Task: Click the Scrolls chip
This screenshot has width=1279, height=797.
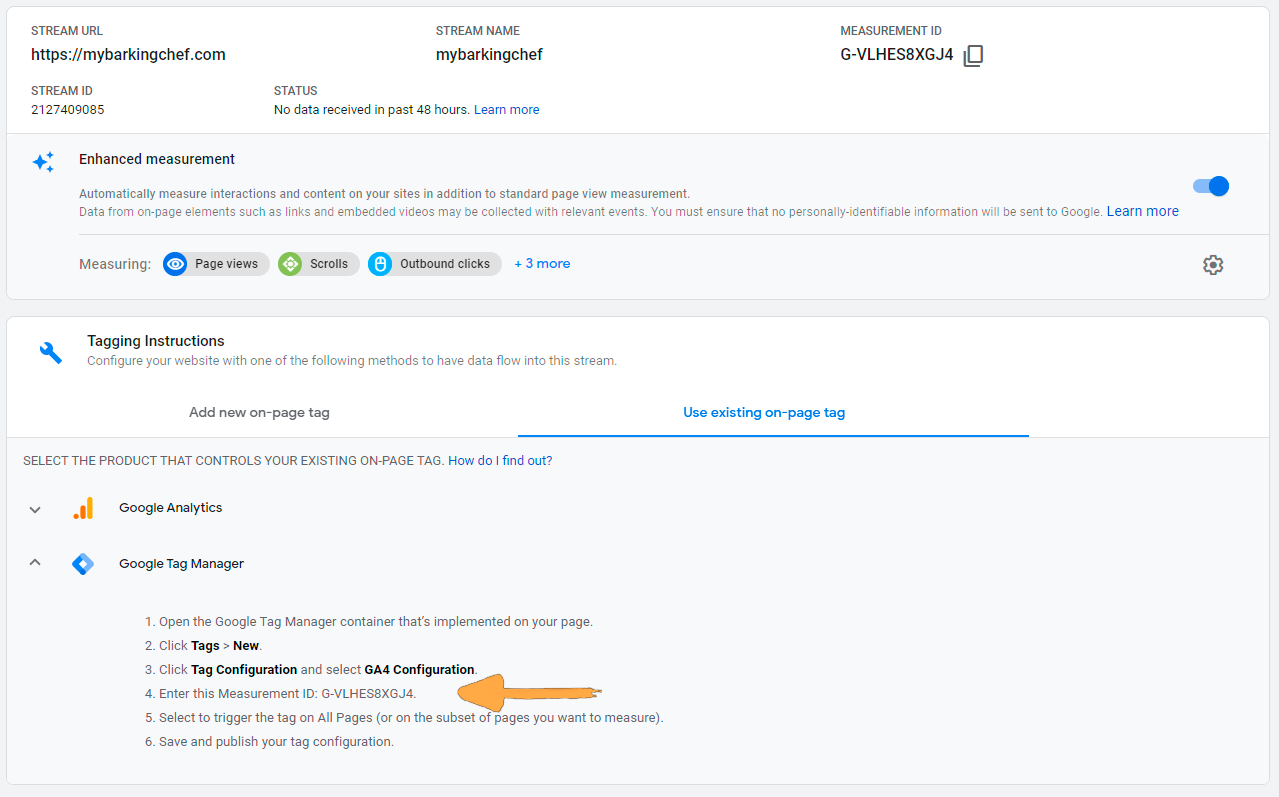Action: [319, 264]
